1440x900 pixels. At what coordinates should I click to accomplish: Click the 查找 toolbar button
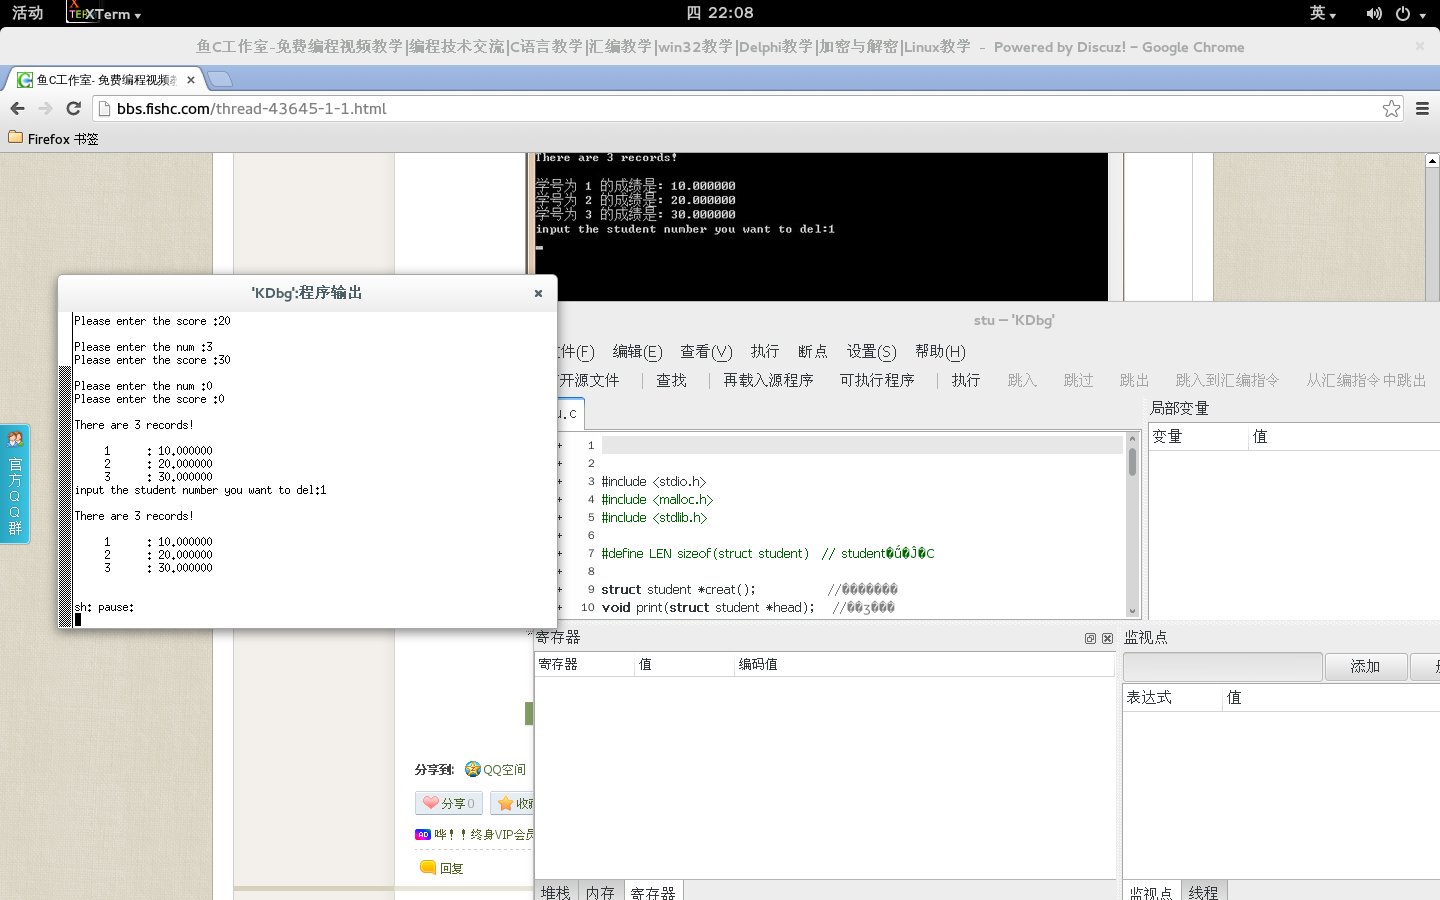(x=671, y=380)
